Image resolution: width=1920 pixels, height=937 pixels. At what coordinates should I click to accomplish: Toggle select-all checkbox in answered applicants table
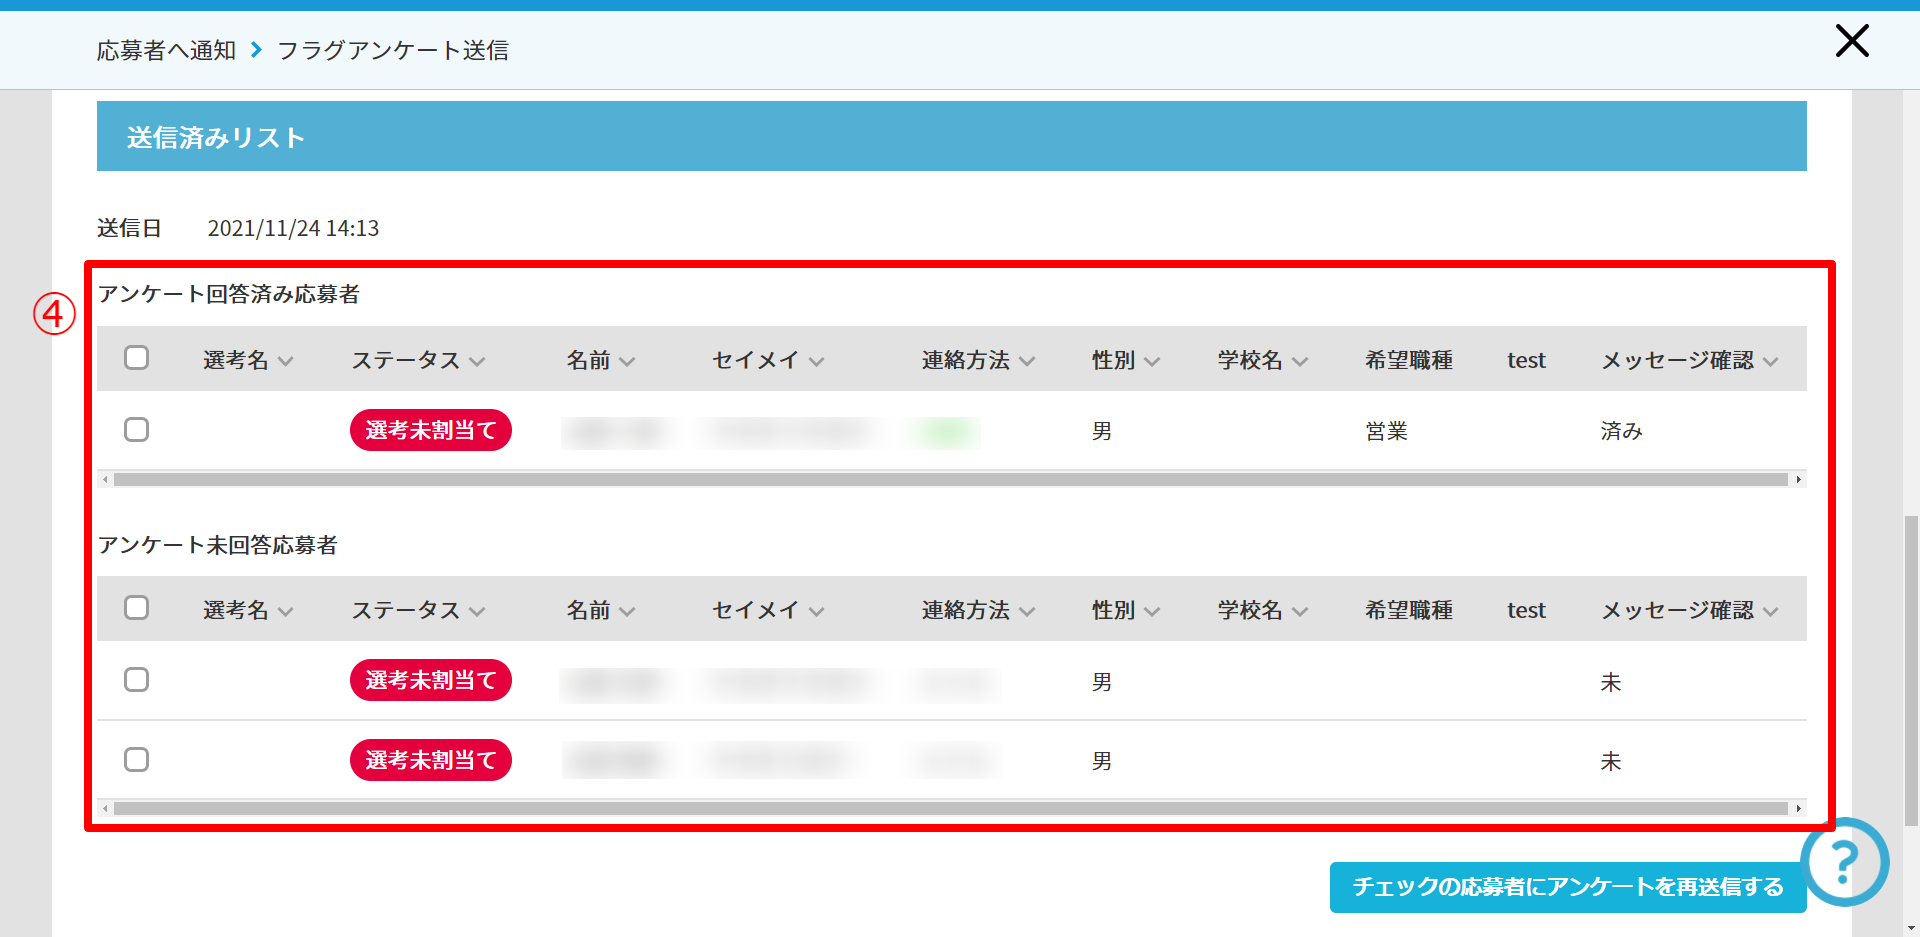pyautogui.click(x=136, y=358)
